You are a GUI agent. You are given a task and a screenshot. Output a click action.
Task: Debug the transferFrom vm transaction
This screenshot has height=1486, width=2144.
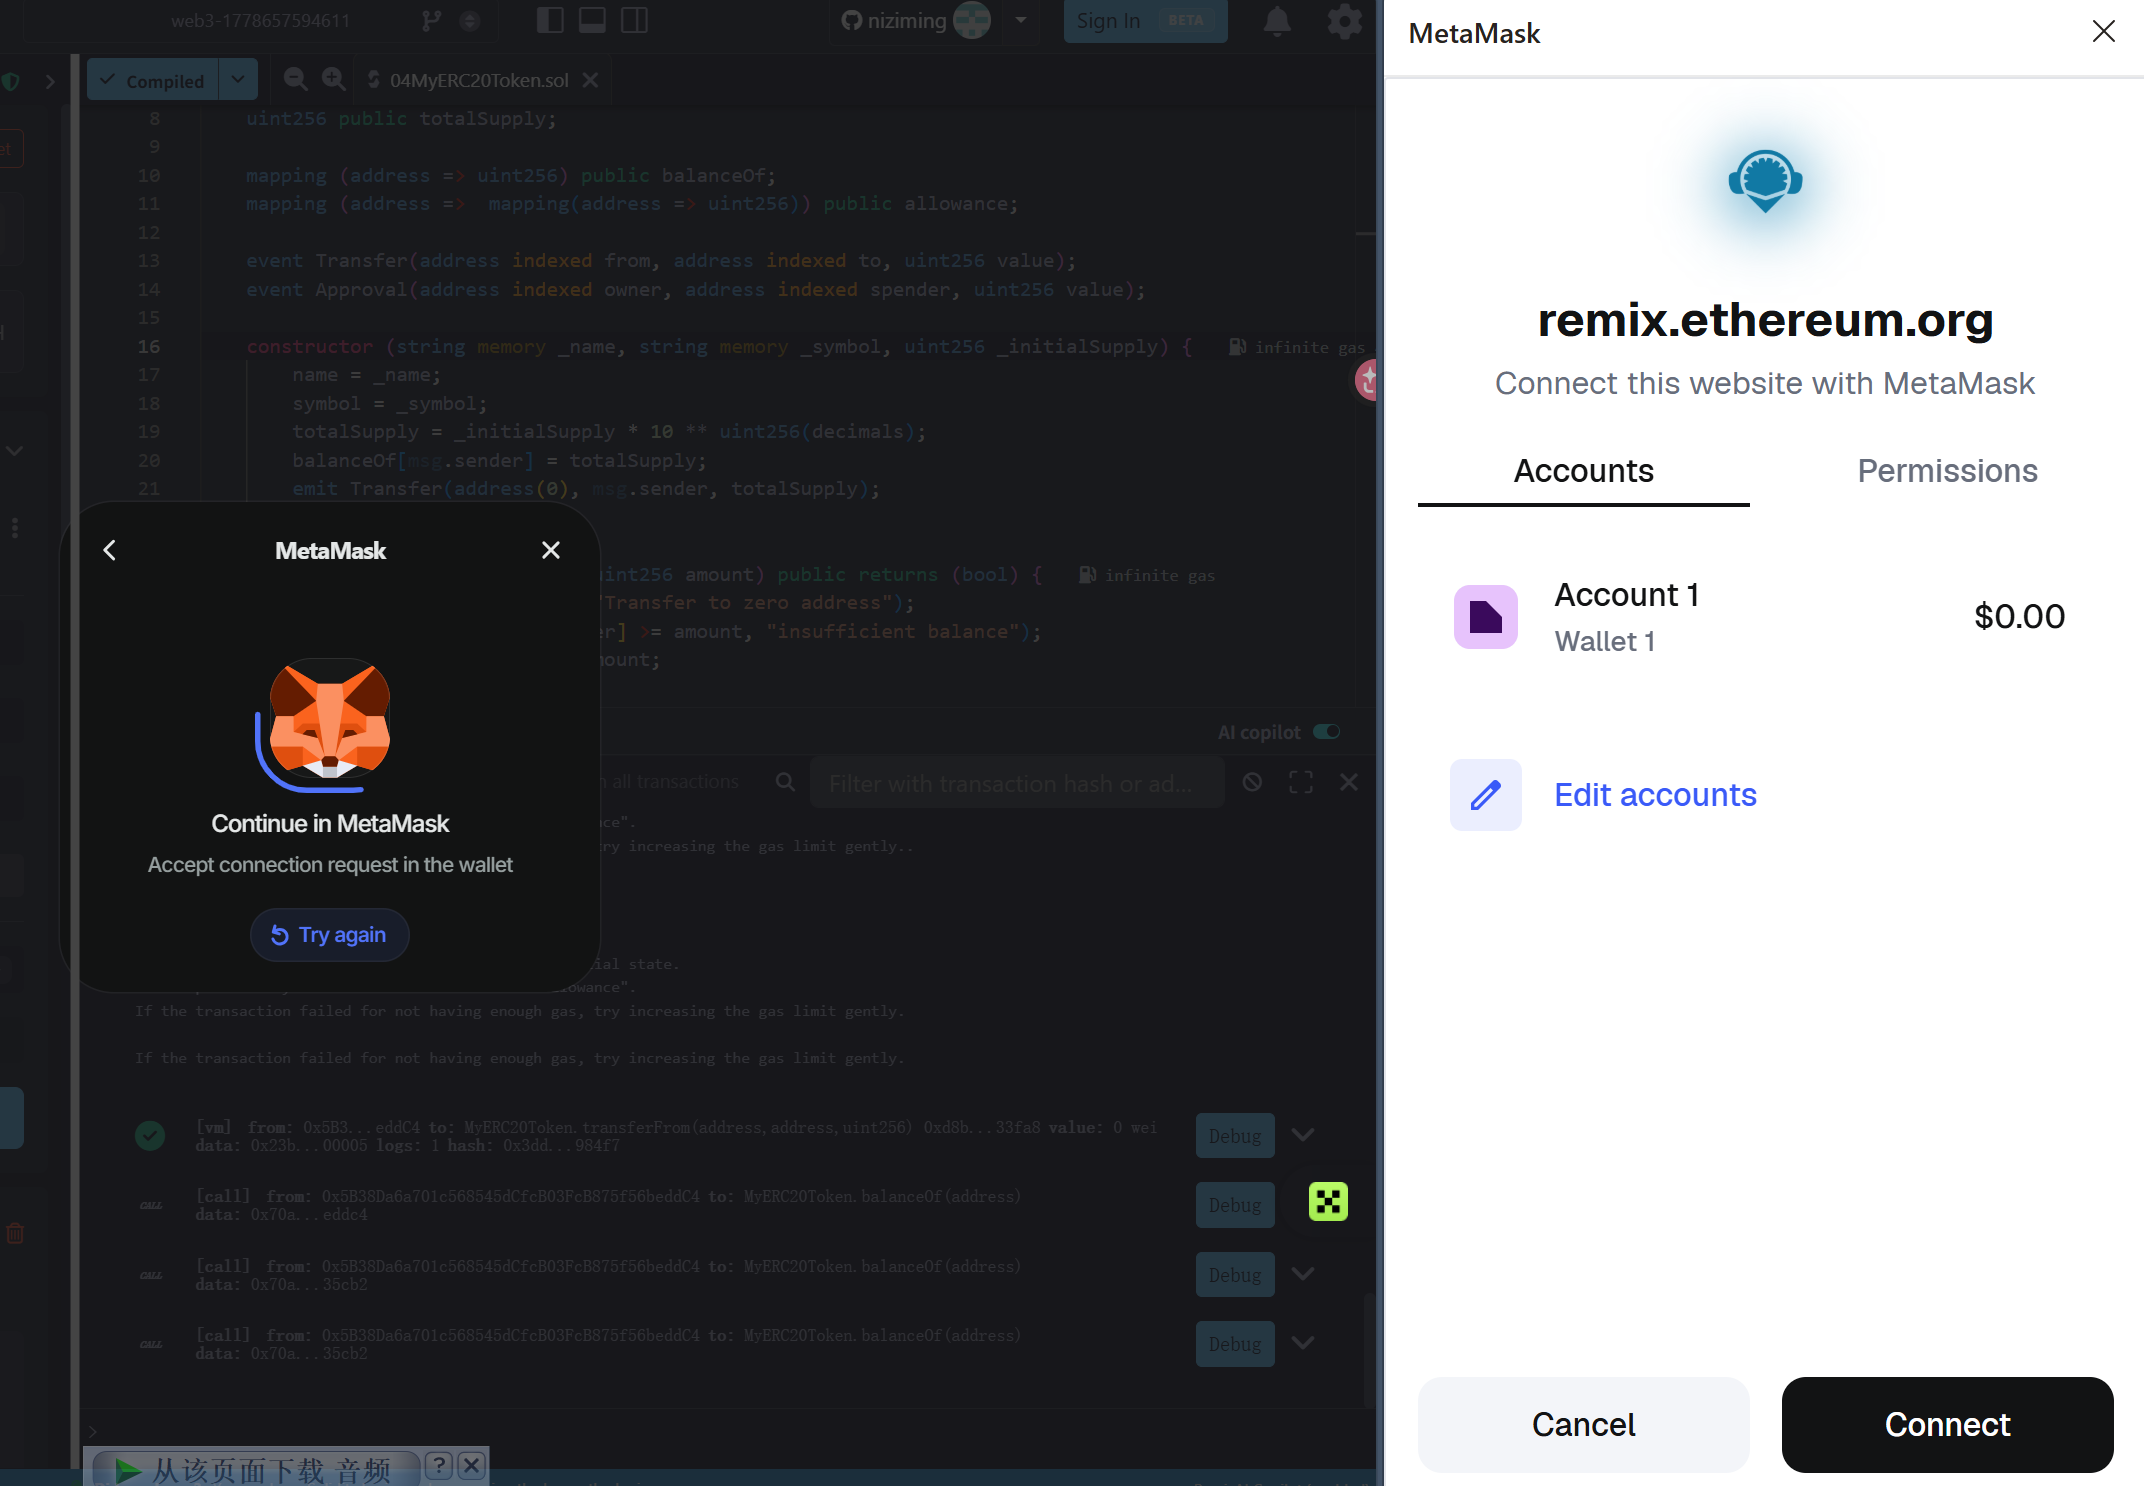pos(1235,1136)
